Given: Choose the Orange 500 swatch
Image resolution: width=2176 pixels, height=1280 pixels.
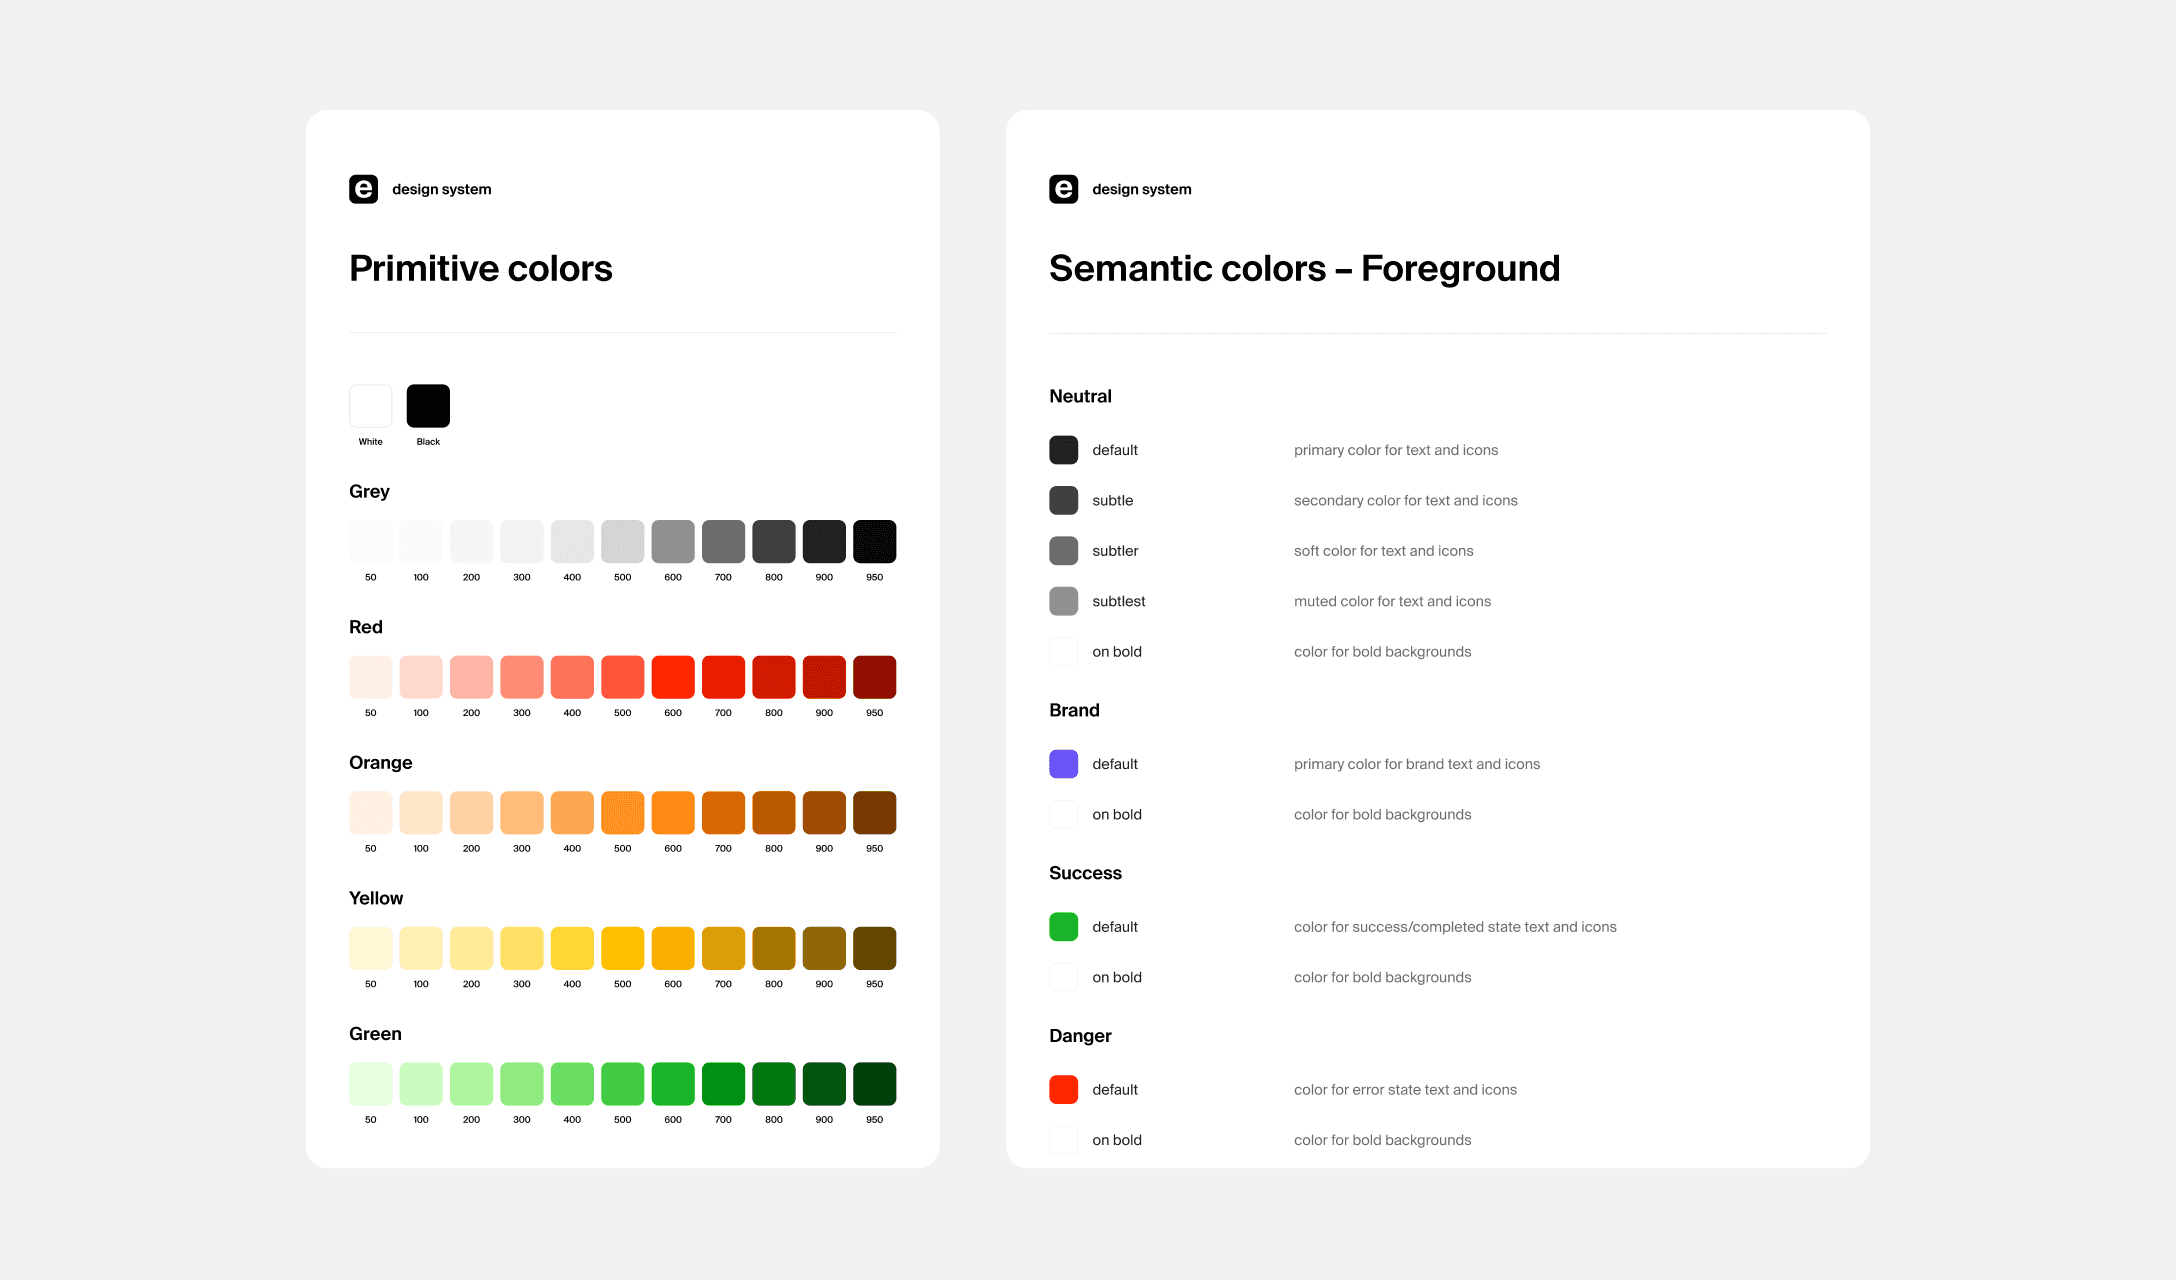Looking at the screenshot, I should [622, 813].
